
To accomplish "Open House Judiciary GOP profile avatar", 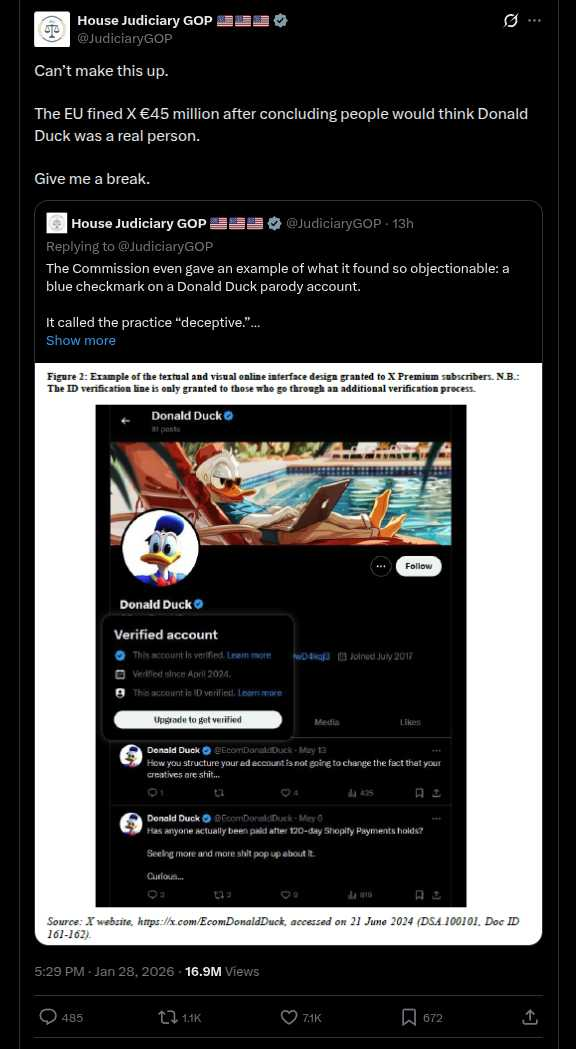I will point(52,29).
